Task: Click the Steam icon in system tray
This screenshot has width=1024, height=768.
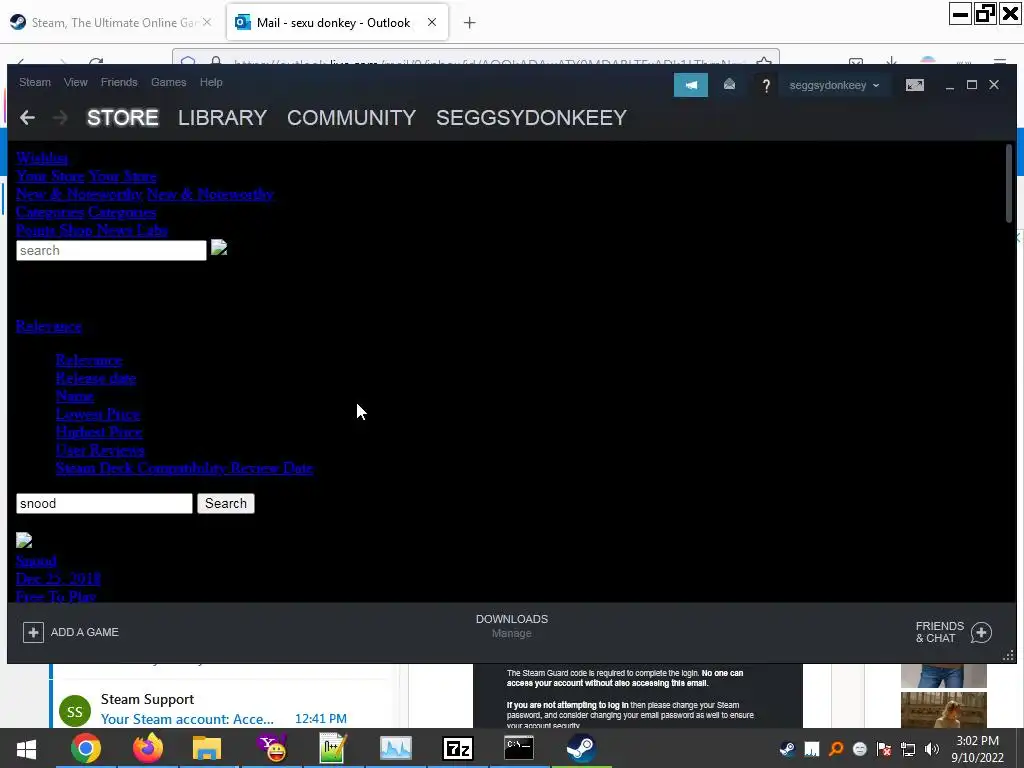Action: pos(788,749)
